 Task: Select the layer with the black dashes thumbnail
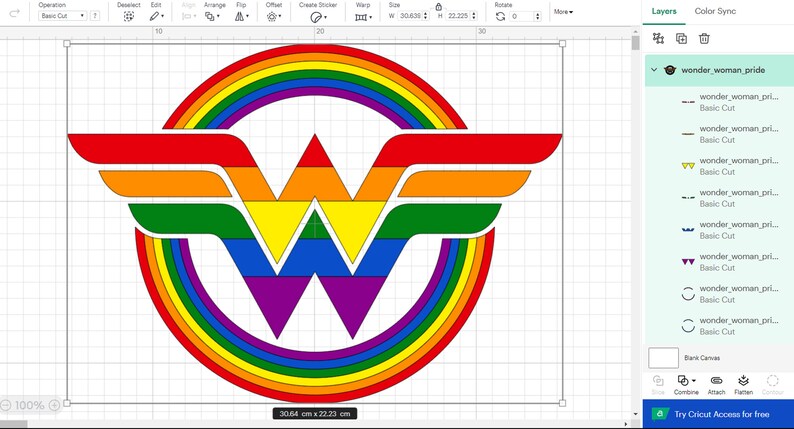[719, 198]
